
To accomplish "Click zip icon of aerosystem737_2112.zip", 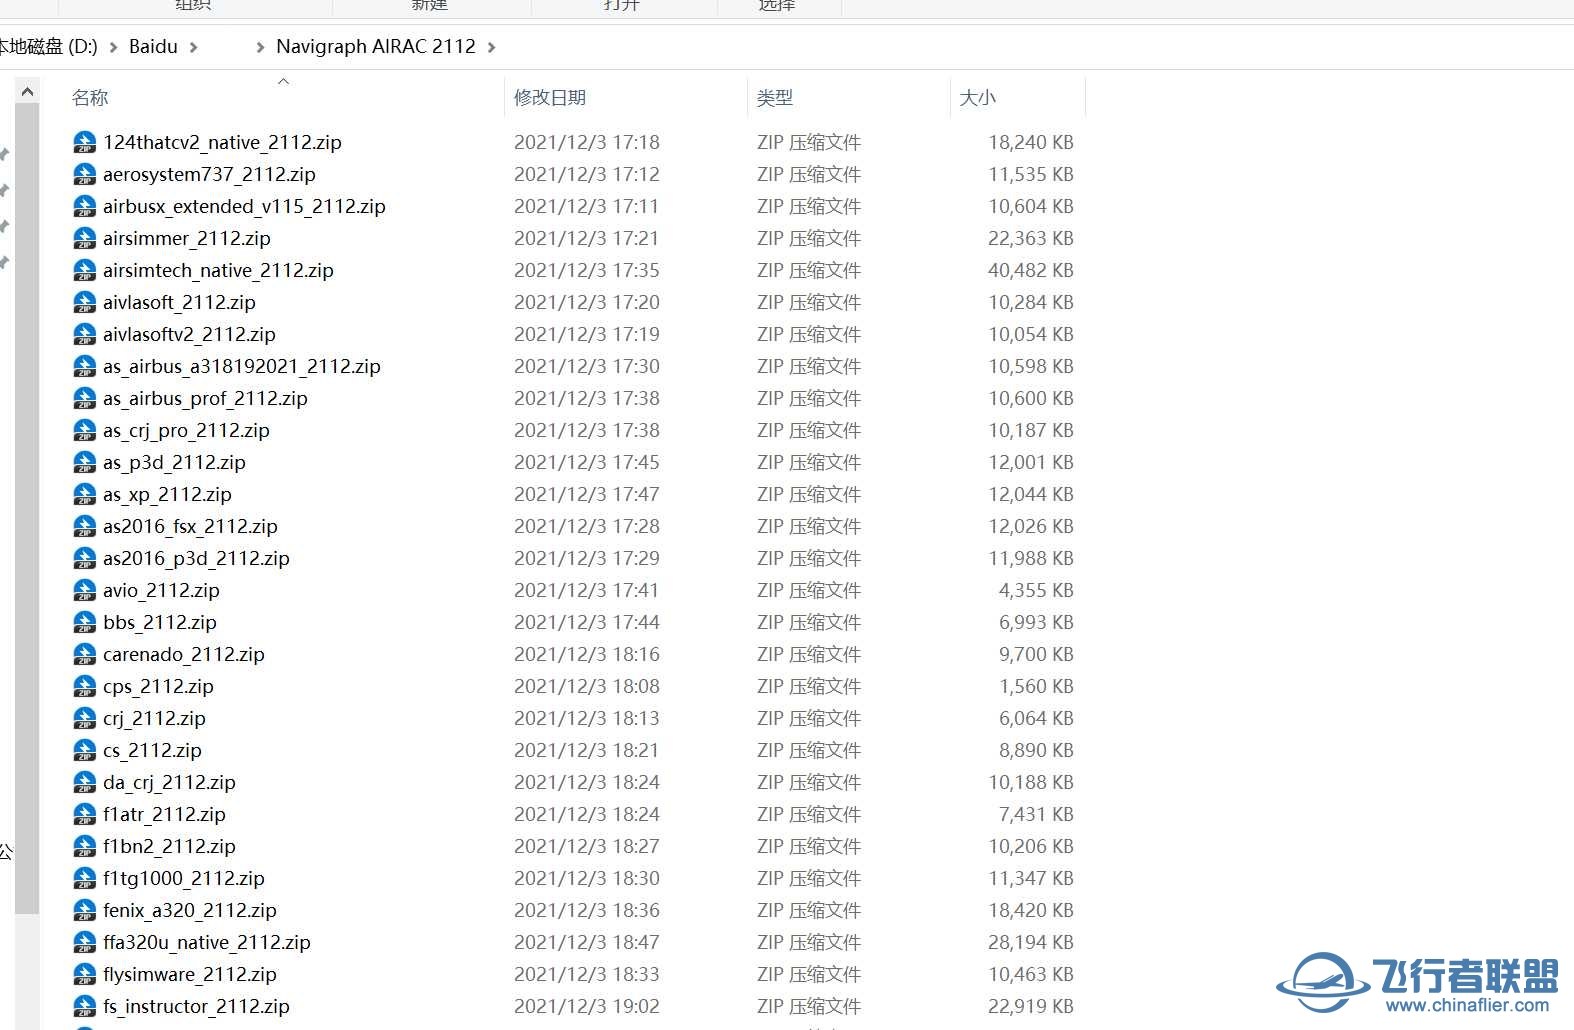I will (85, 174).
